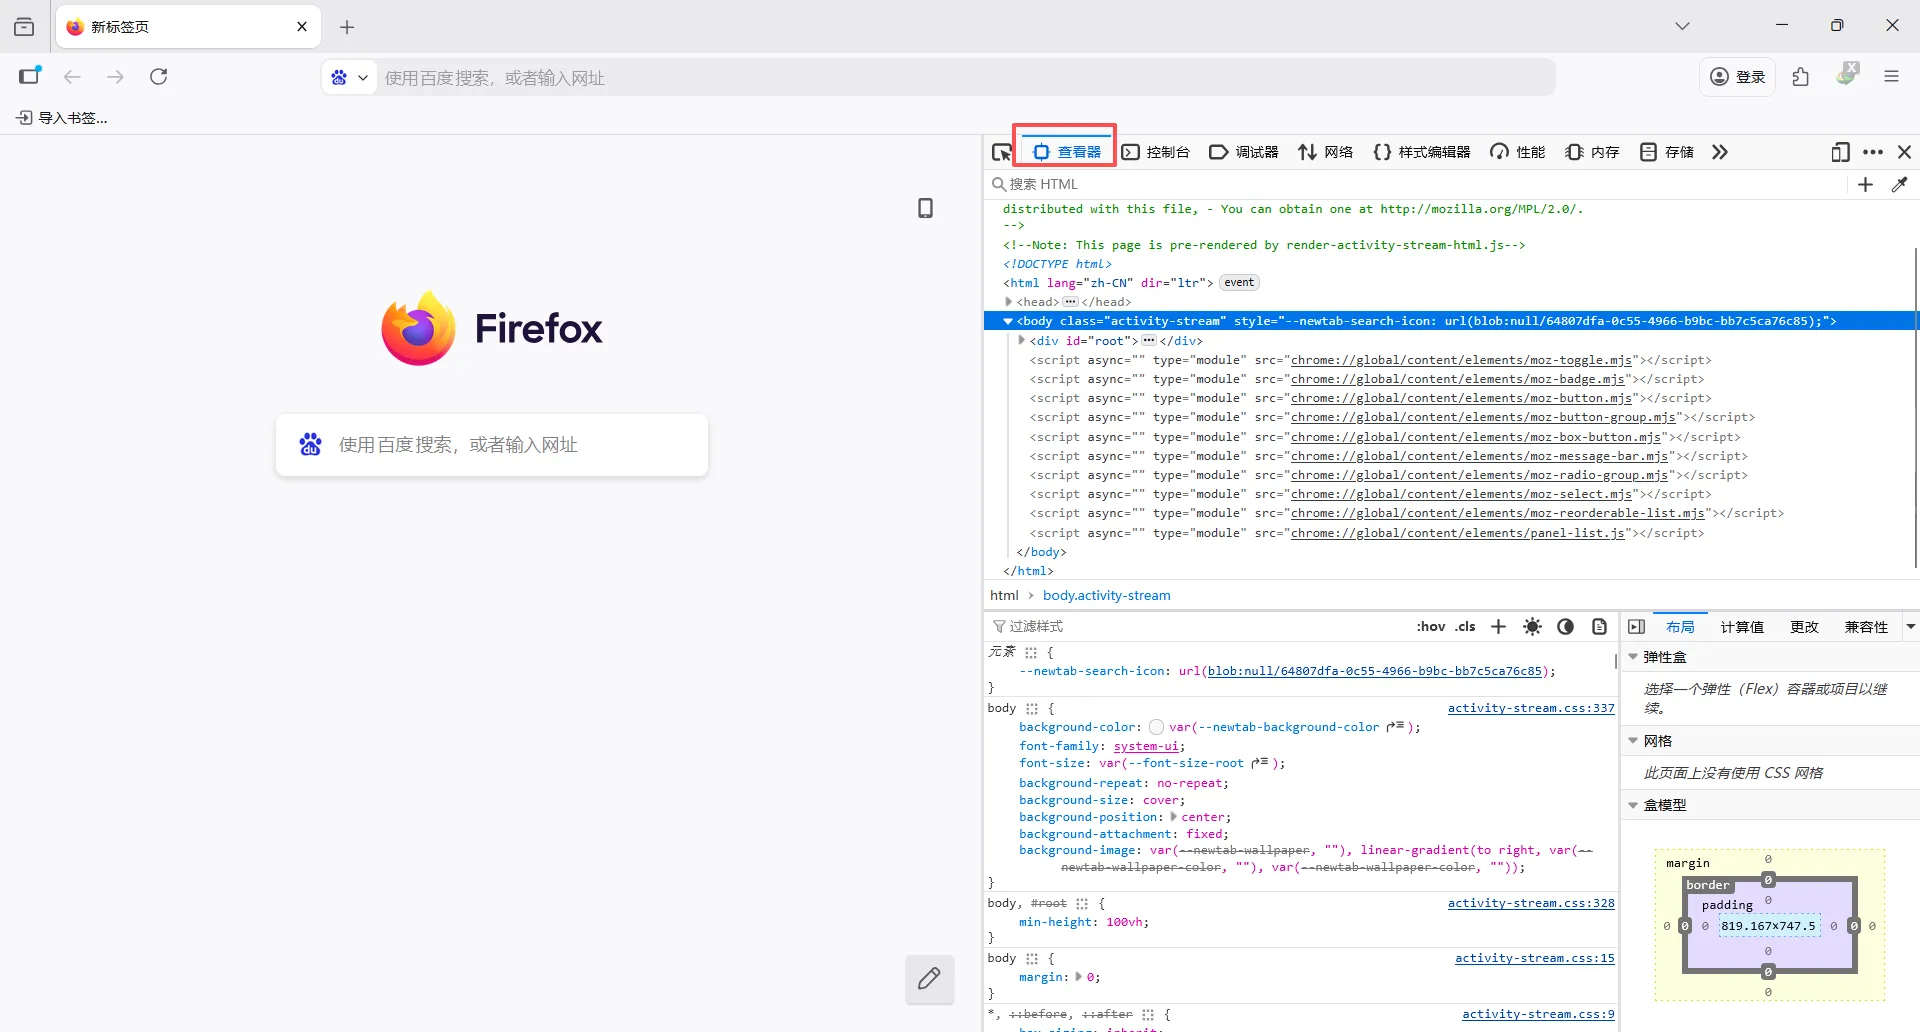1920x1032 pixels.
Task: Collapse the 弹性盒 section
Action: (x=1633, y=657)
